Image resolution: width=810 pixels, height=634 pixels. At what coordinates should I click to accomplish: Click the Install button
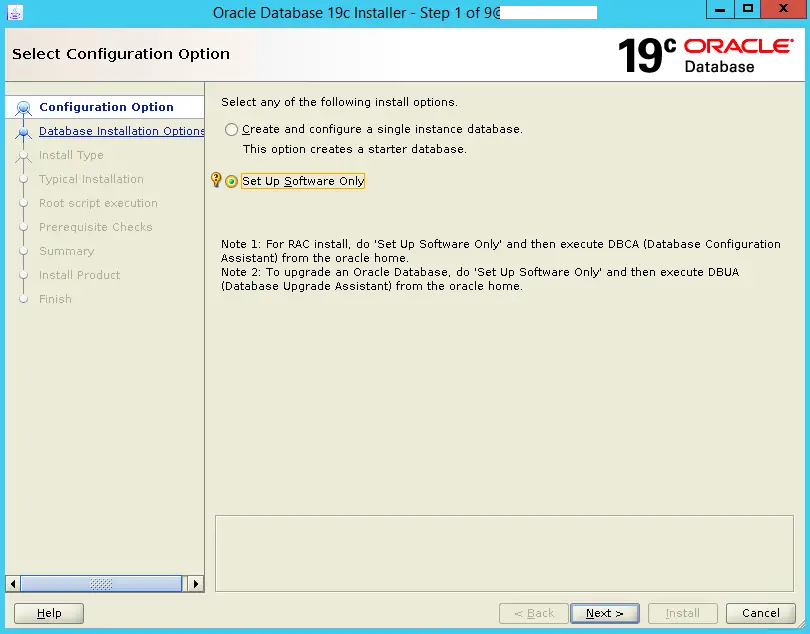tap(682, 613)
